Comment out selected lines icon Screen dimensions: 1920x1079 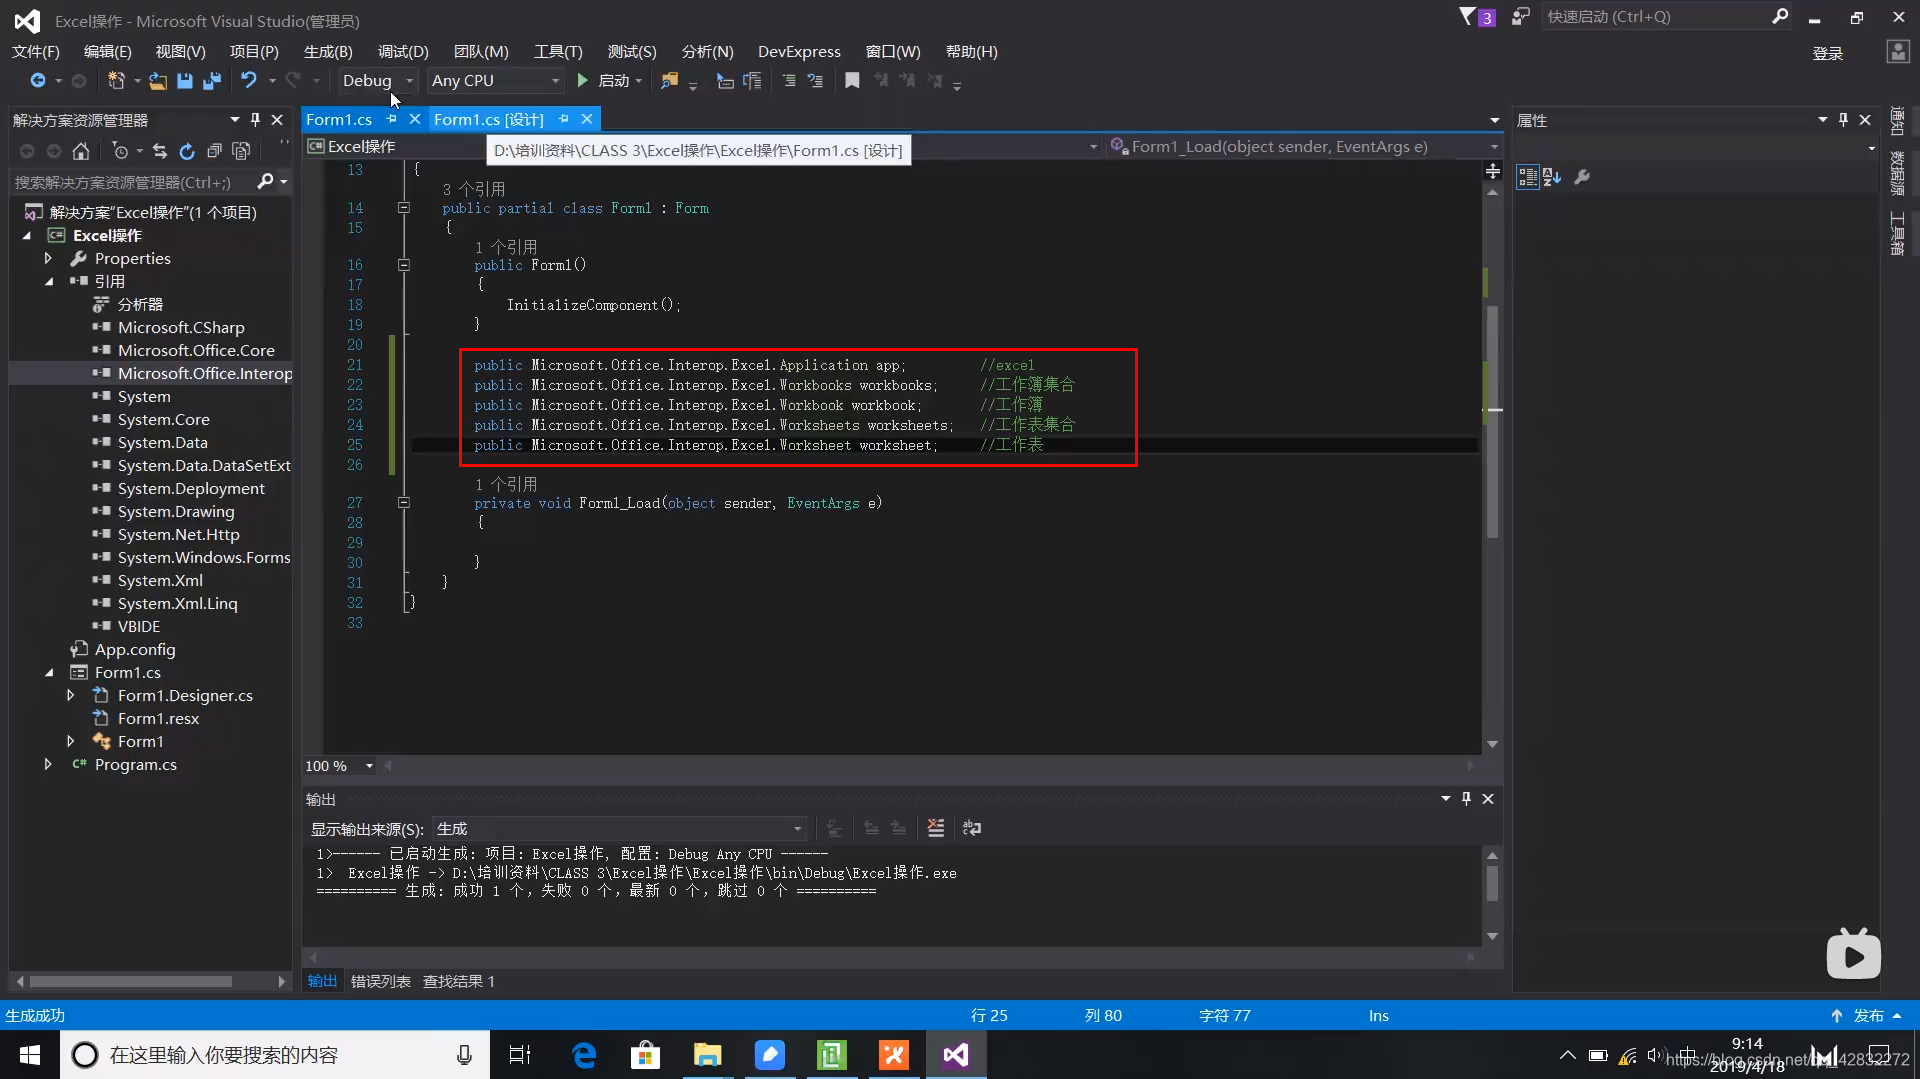click(789, 80)
